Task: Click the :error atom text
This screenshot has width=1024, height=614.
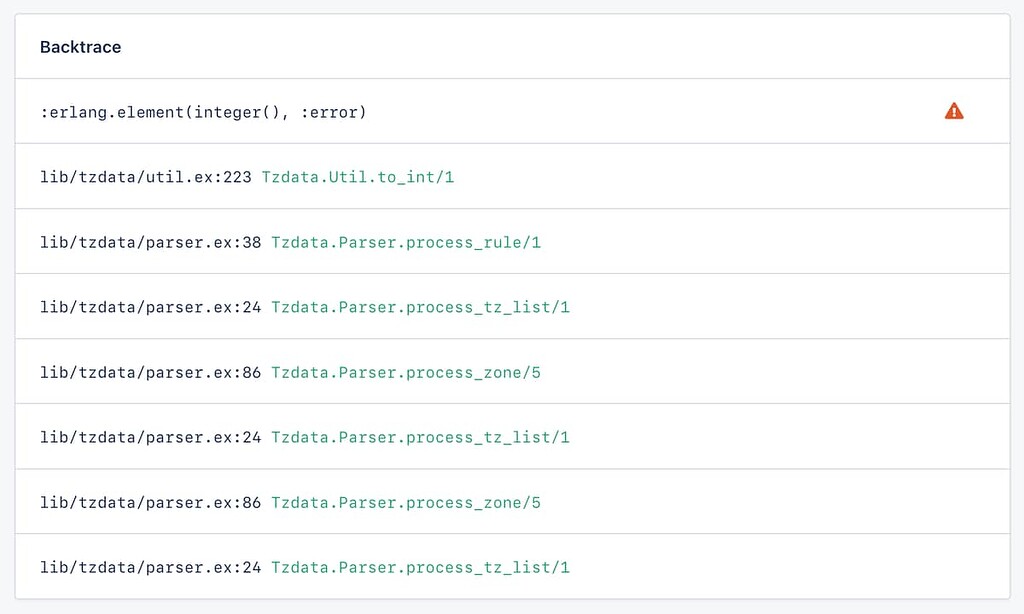Action: [x=328, y=112]
